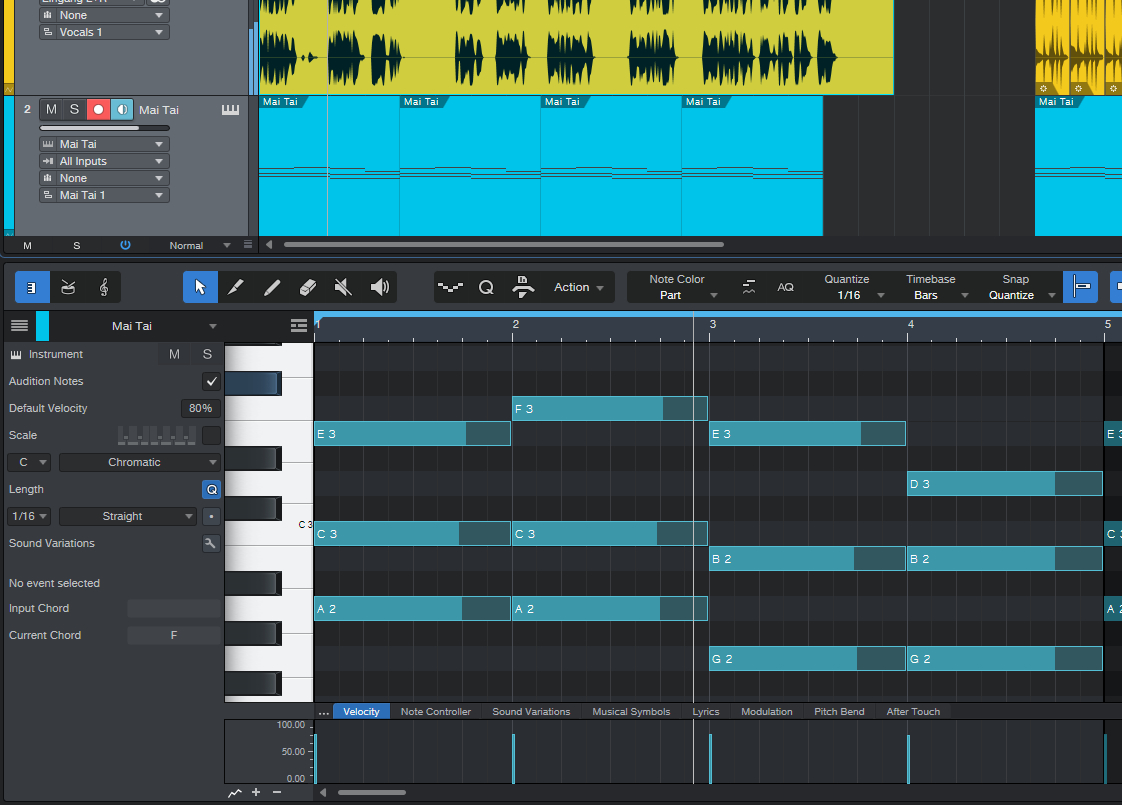This screenshot has height=805, width=1122.
Task: Click the Mai Tai track volume slider
Action: click(x=104, y=128)
